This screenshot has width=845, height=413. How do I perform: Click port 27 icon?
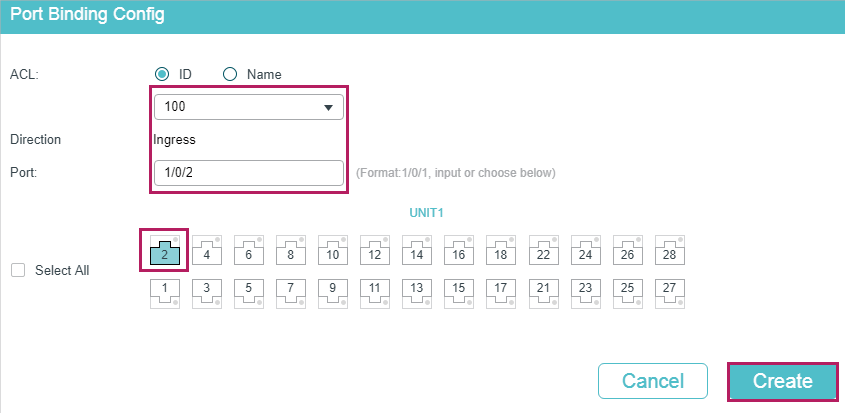(669, 292)
